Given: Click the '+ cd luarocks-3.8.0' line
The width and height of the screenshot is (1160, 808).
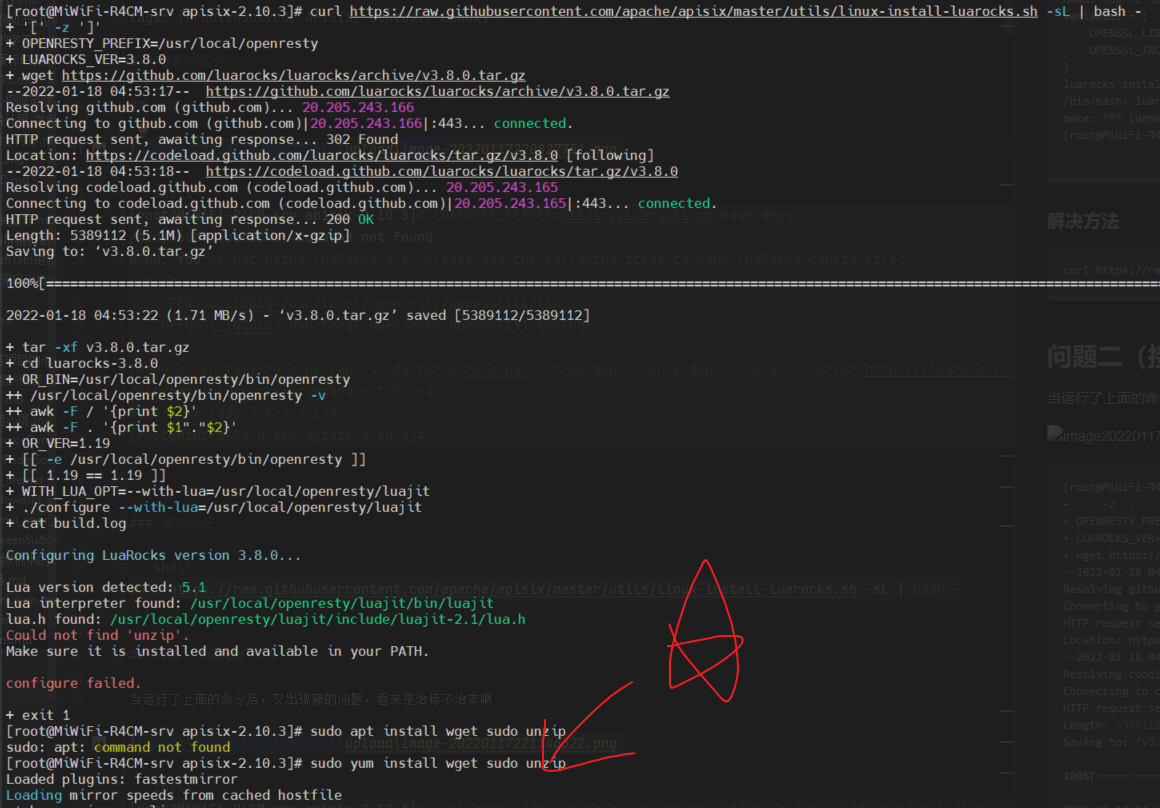Looking at the screenshot, I should coord(82,363).
